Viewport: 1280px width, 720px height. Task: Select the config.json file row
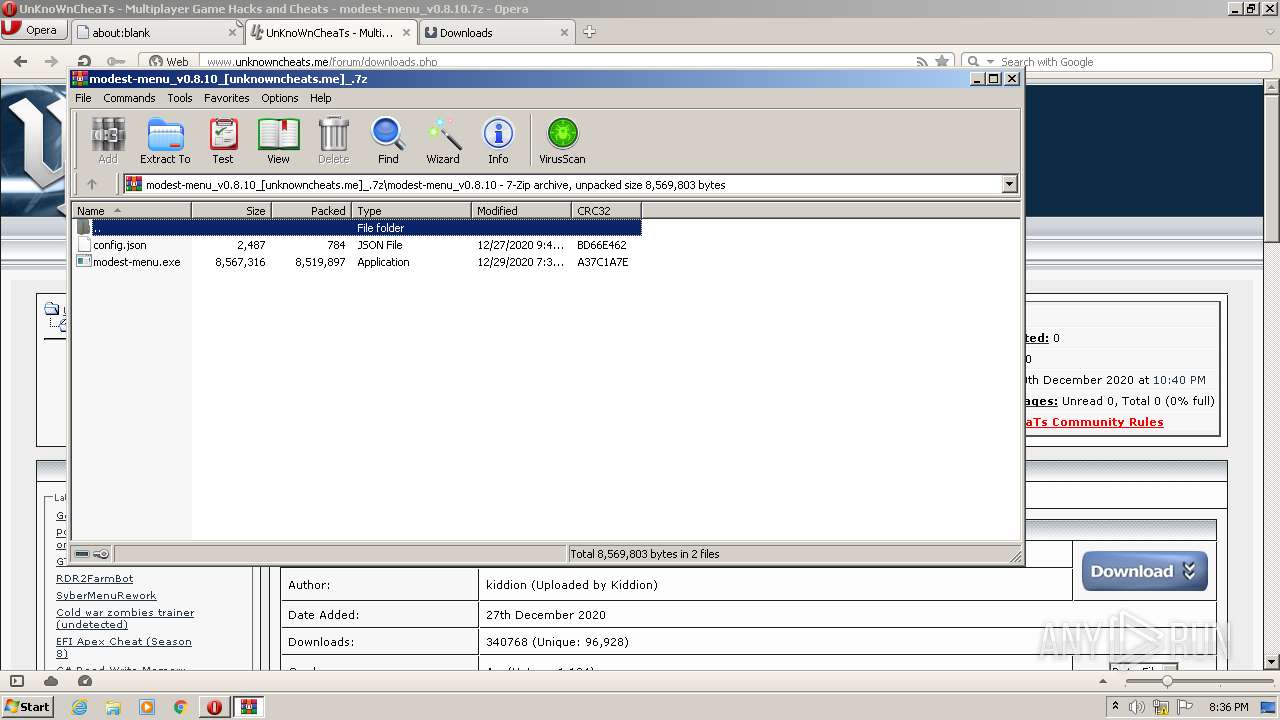point(356,245)
